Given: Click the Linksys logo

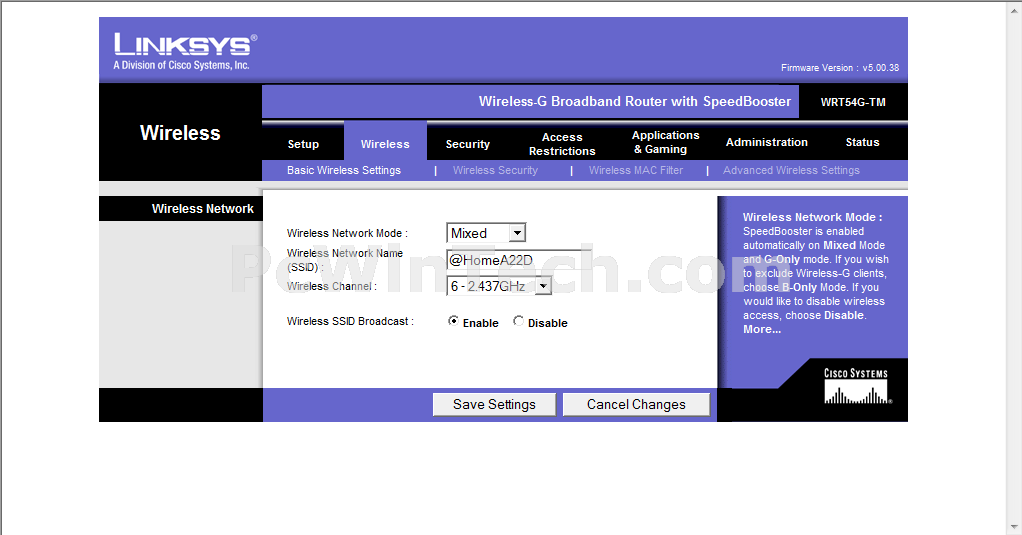Looking at the screenshot, I should coord(186,51).
